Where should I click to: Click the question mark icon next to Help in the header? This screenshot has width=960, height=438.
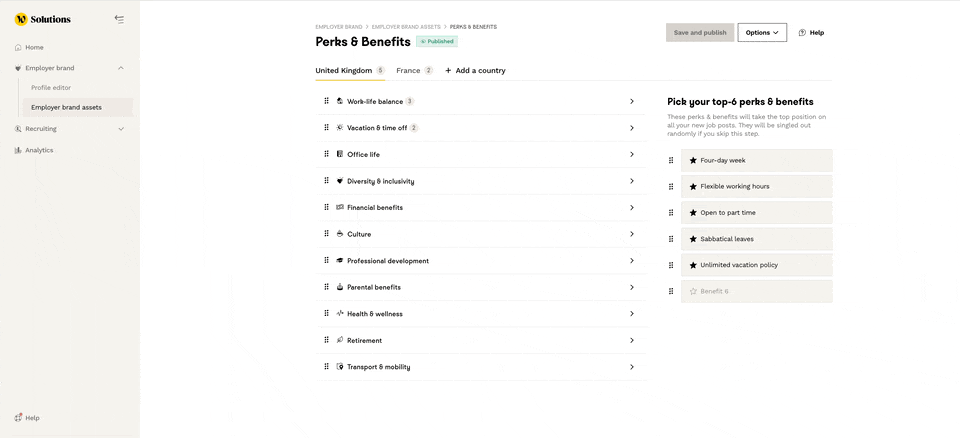click(802, 33)
